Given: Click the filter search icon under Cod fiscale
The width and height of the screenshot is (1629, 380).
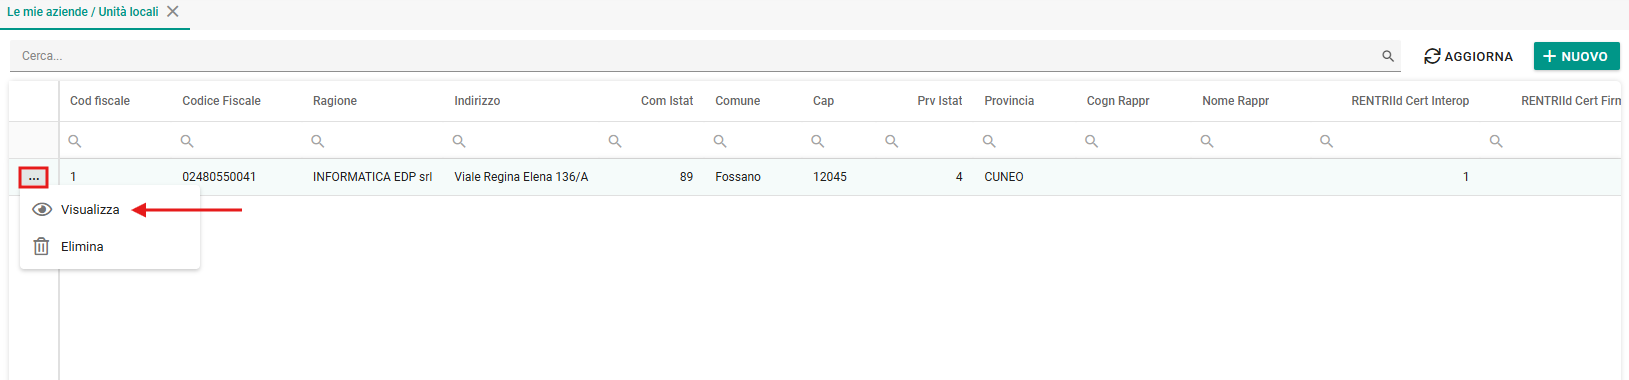Looking at the screenshot, I should point(74,141).
